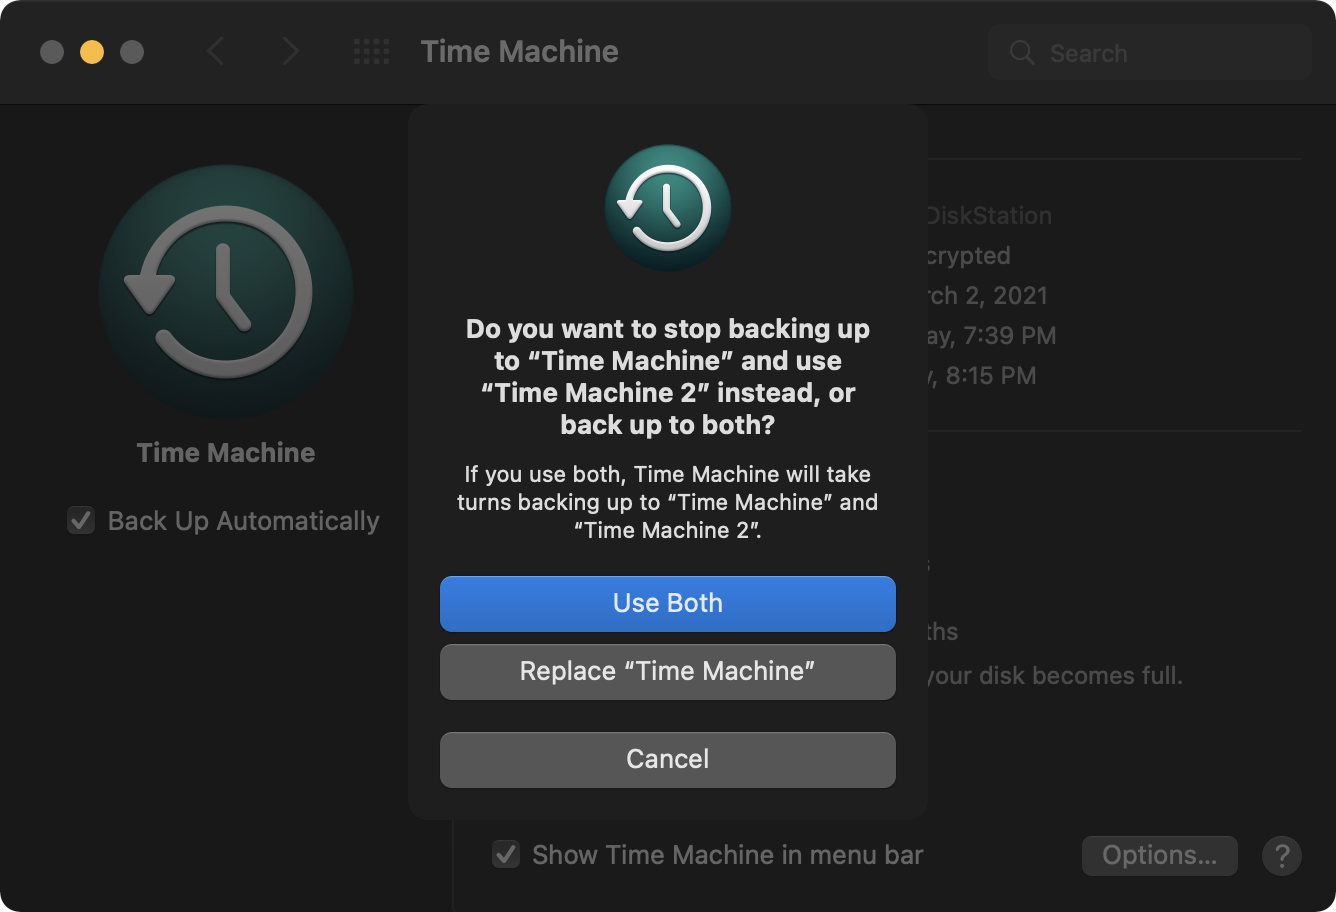Screen dimensions: 1336x912
Task: Select the "disk becomes full." text
Action: coord(1081,676)
